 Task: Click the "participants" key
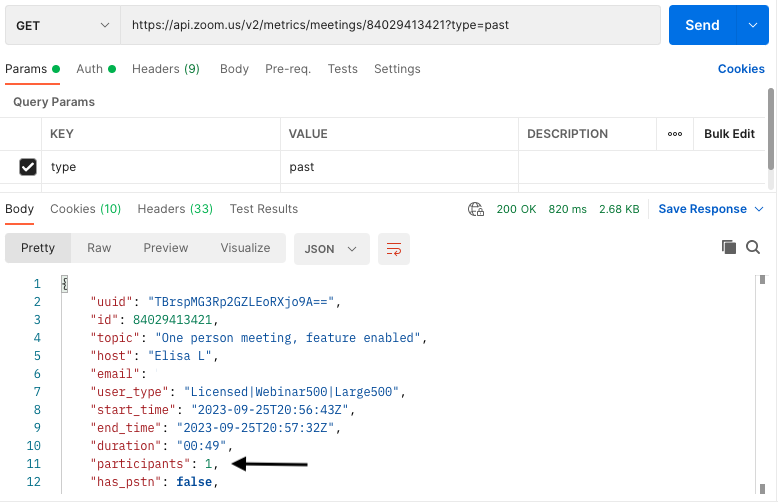[140, 464]
